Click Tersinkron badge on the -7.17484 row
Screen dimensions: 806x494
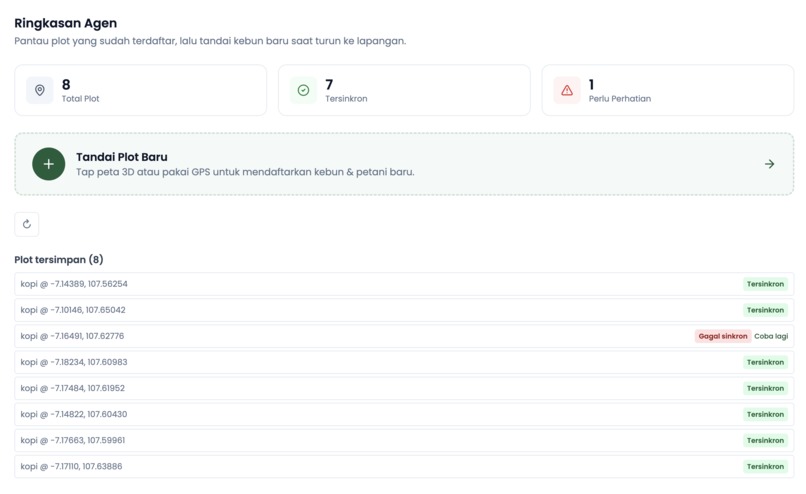click(765, 388)
